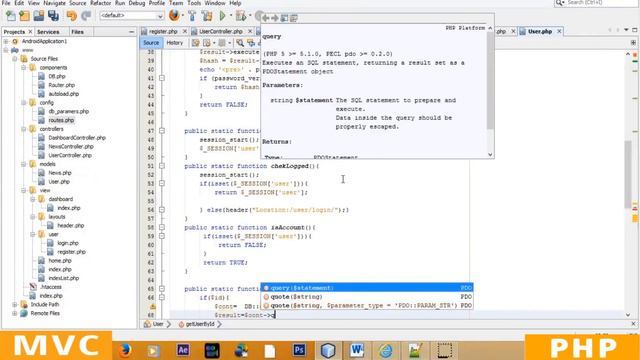This screenshot has height=360, width=640.
Task: Click the editor vertical scrollbar thumb
Action: 628,175
